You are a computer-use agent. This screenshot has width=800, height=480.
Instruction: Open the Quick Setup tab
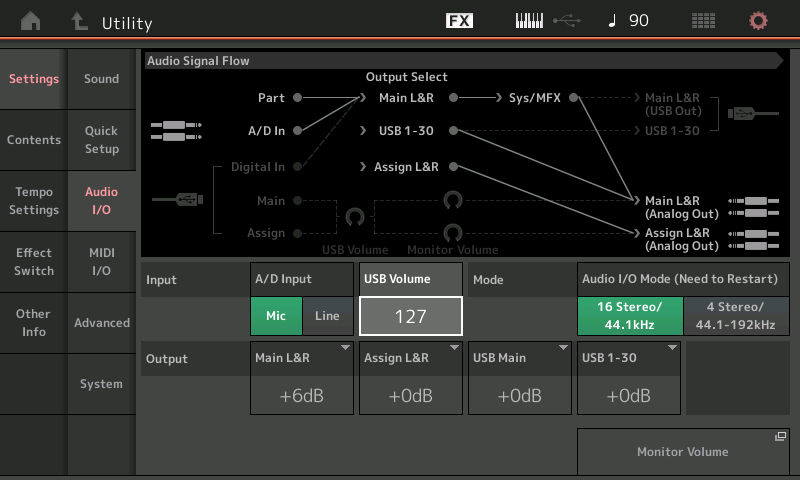click(x=102, y=140)
